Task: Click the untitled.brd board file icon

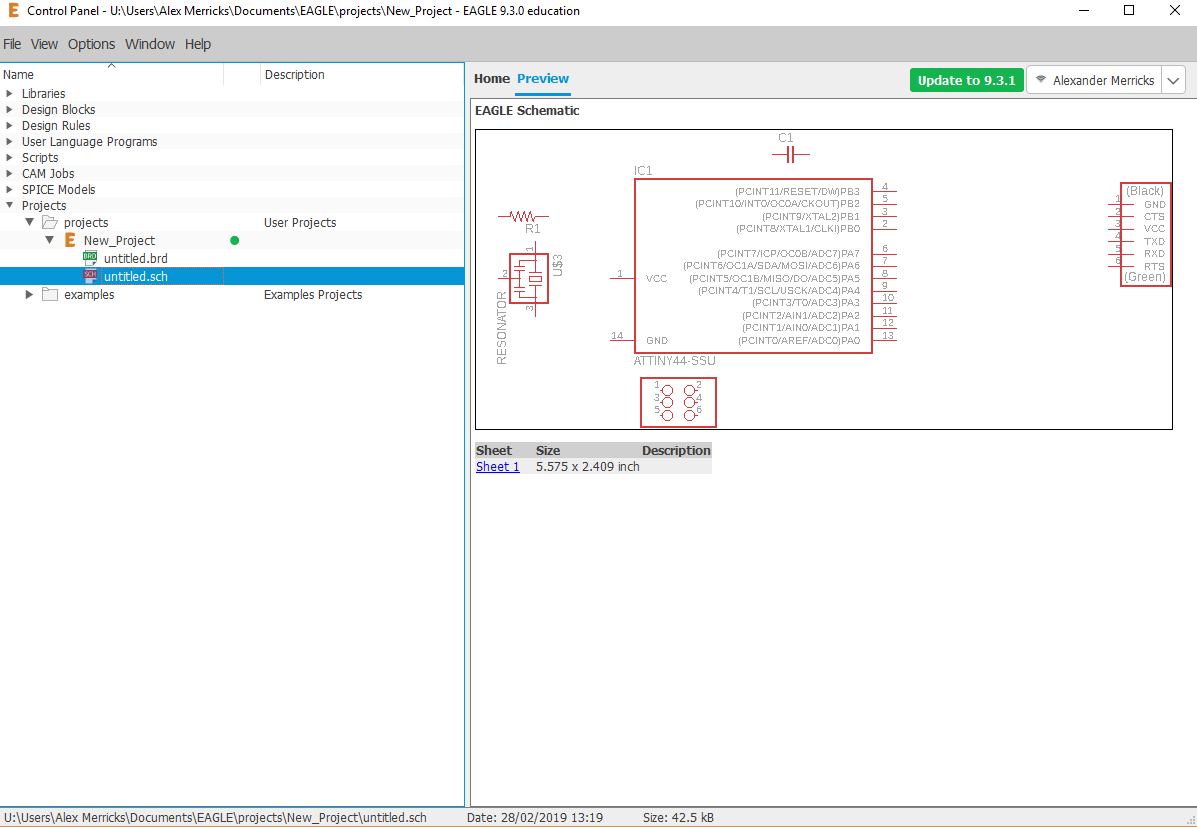Action: [91, 258]
